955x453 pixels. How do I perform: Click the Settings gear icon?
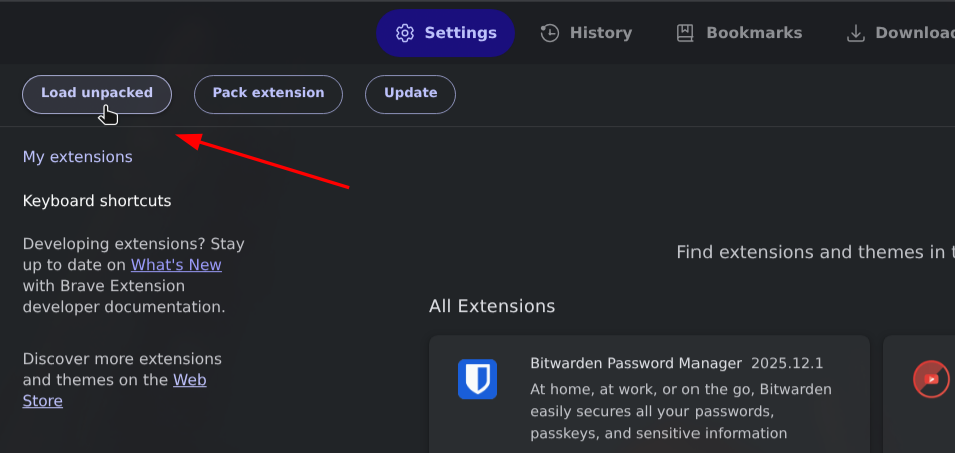pos(405,33)
